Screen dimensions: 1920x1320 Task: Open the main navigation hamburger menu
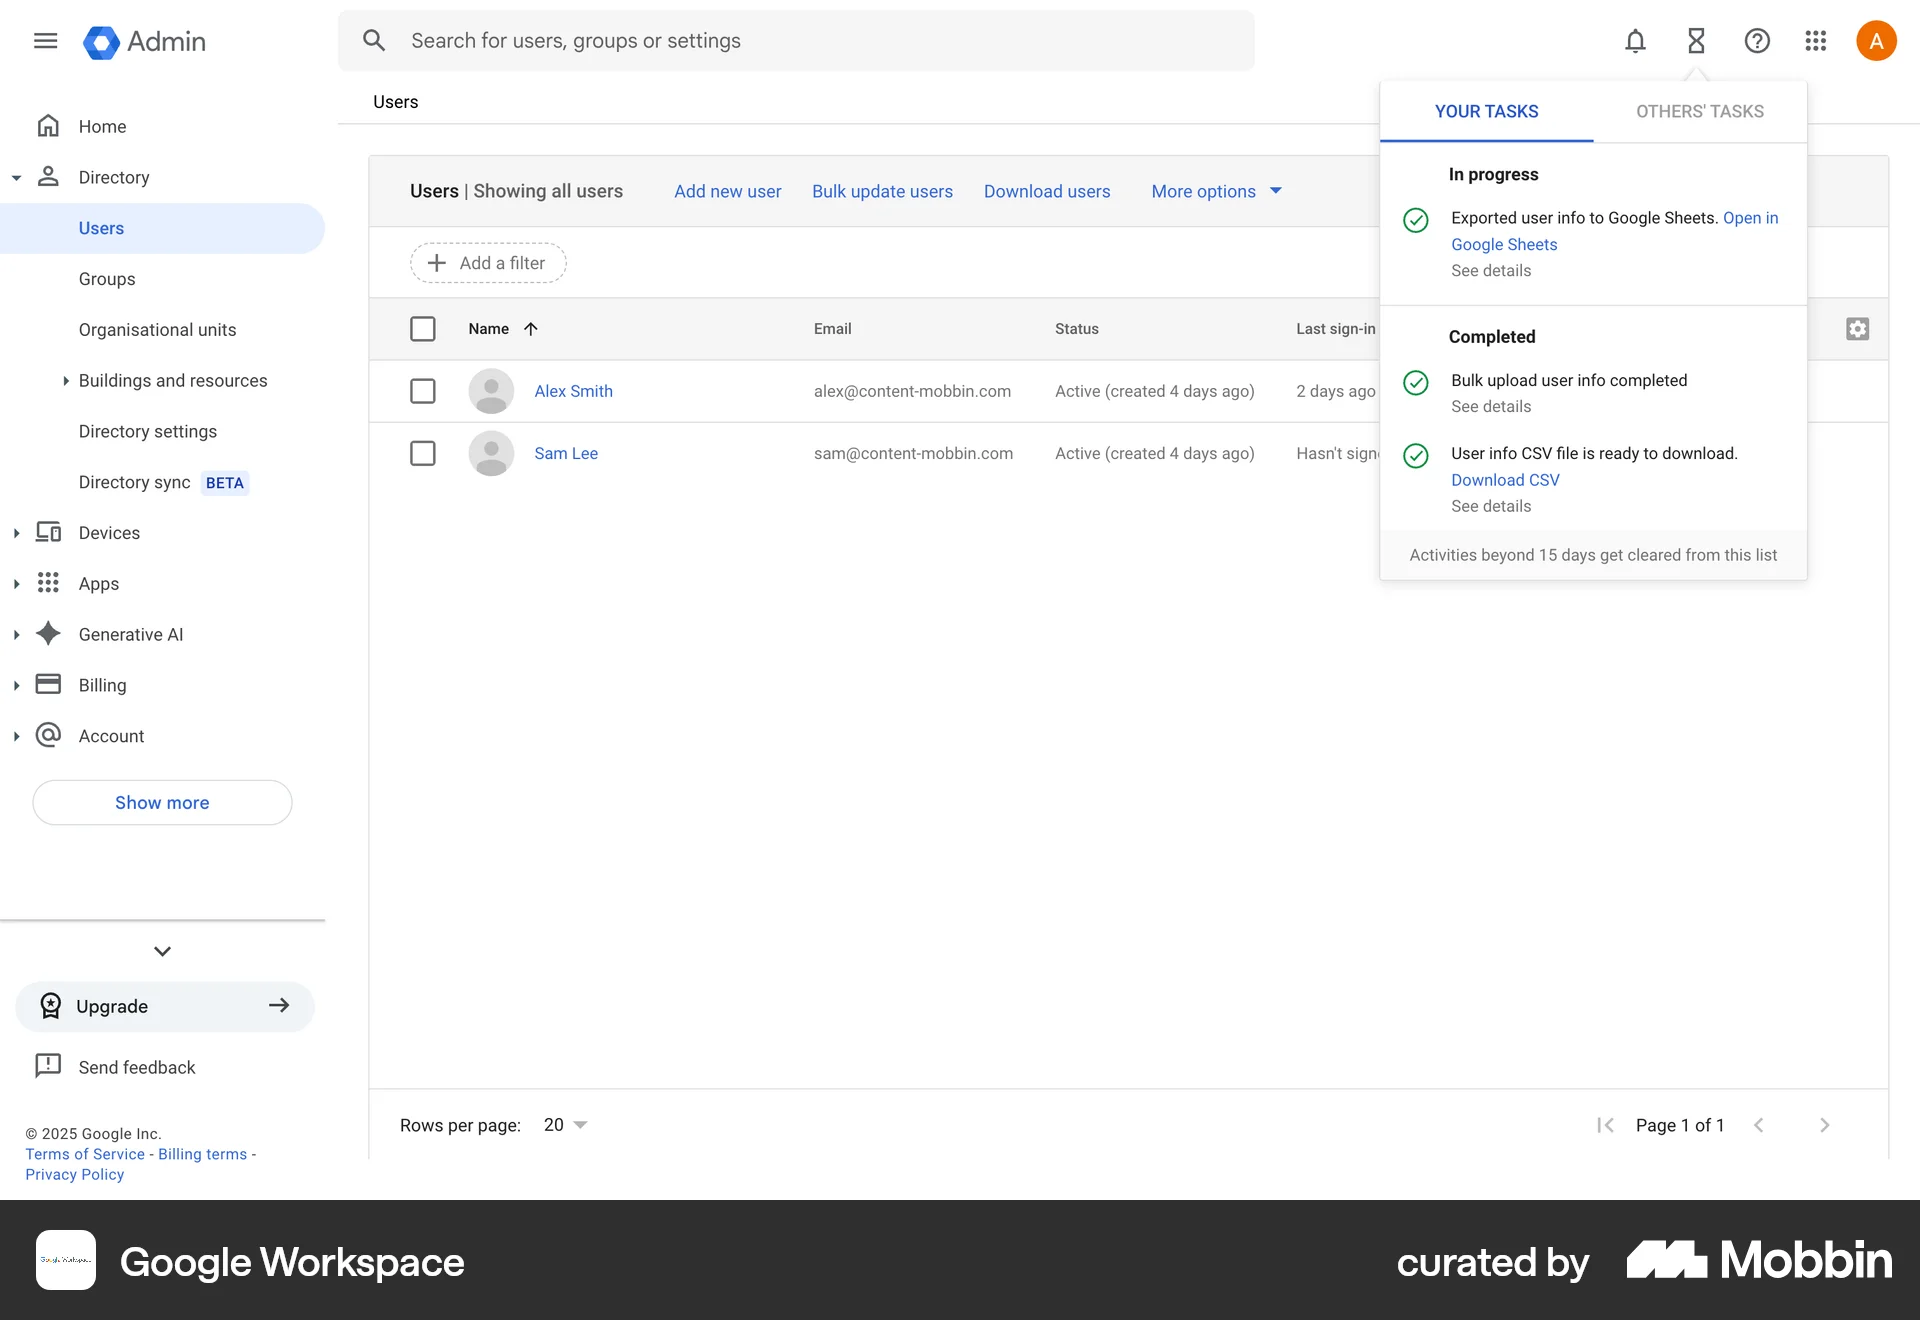coord(45,41)
